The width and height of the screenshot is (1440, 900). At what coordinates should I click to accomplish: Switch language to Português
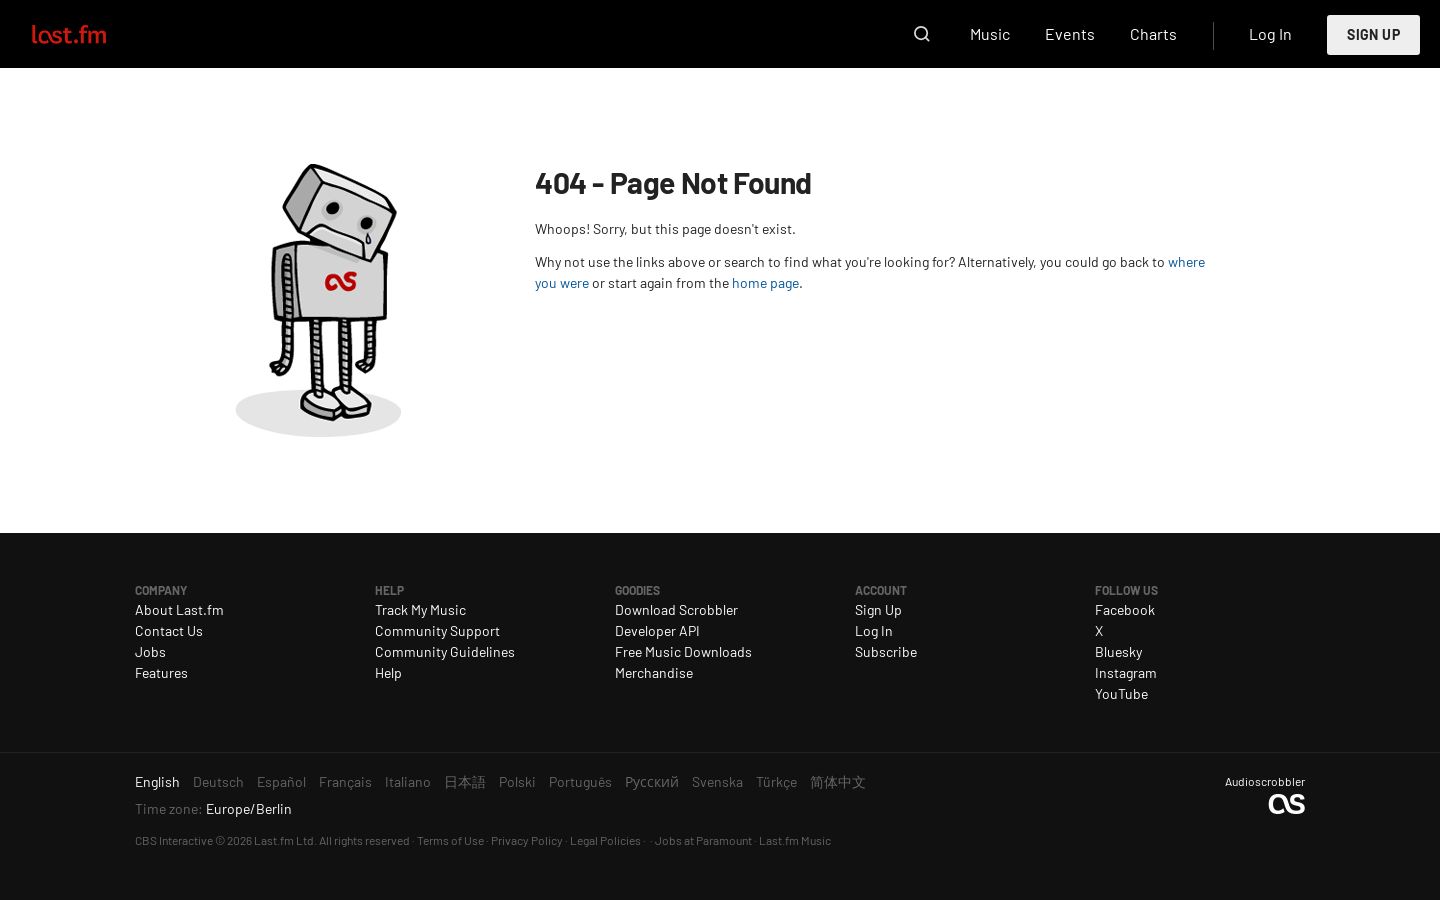coord(580,782)
